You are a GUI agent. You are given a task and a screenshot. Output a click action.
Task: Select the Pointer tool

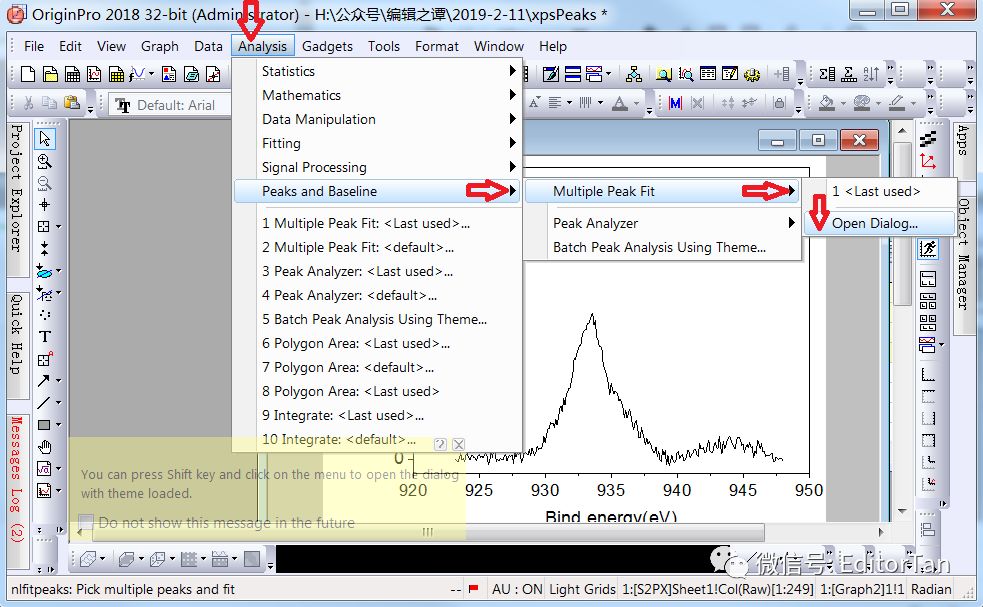click(x=45, y=138)
